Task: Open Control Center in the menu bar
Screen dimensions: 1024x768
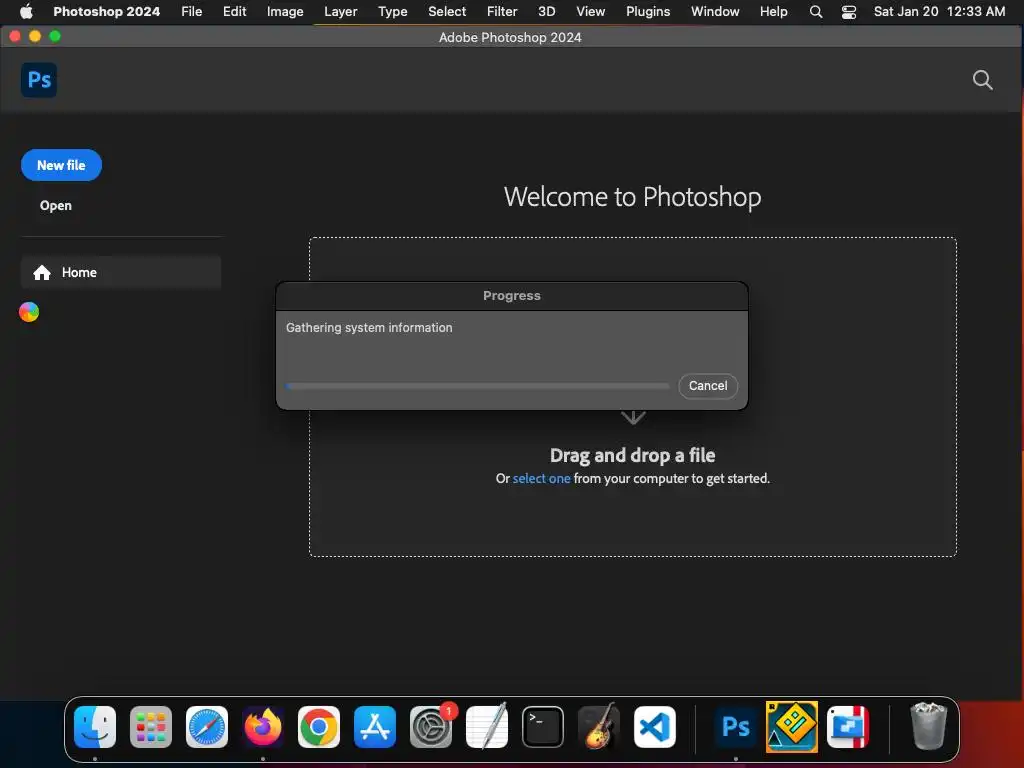Action: [x=848, y=11]
